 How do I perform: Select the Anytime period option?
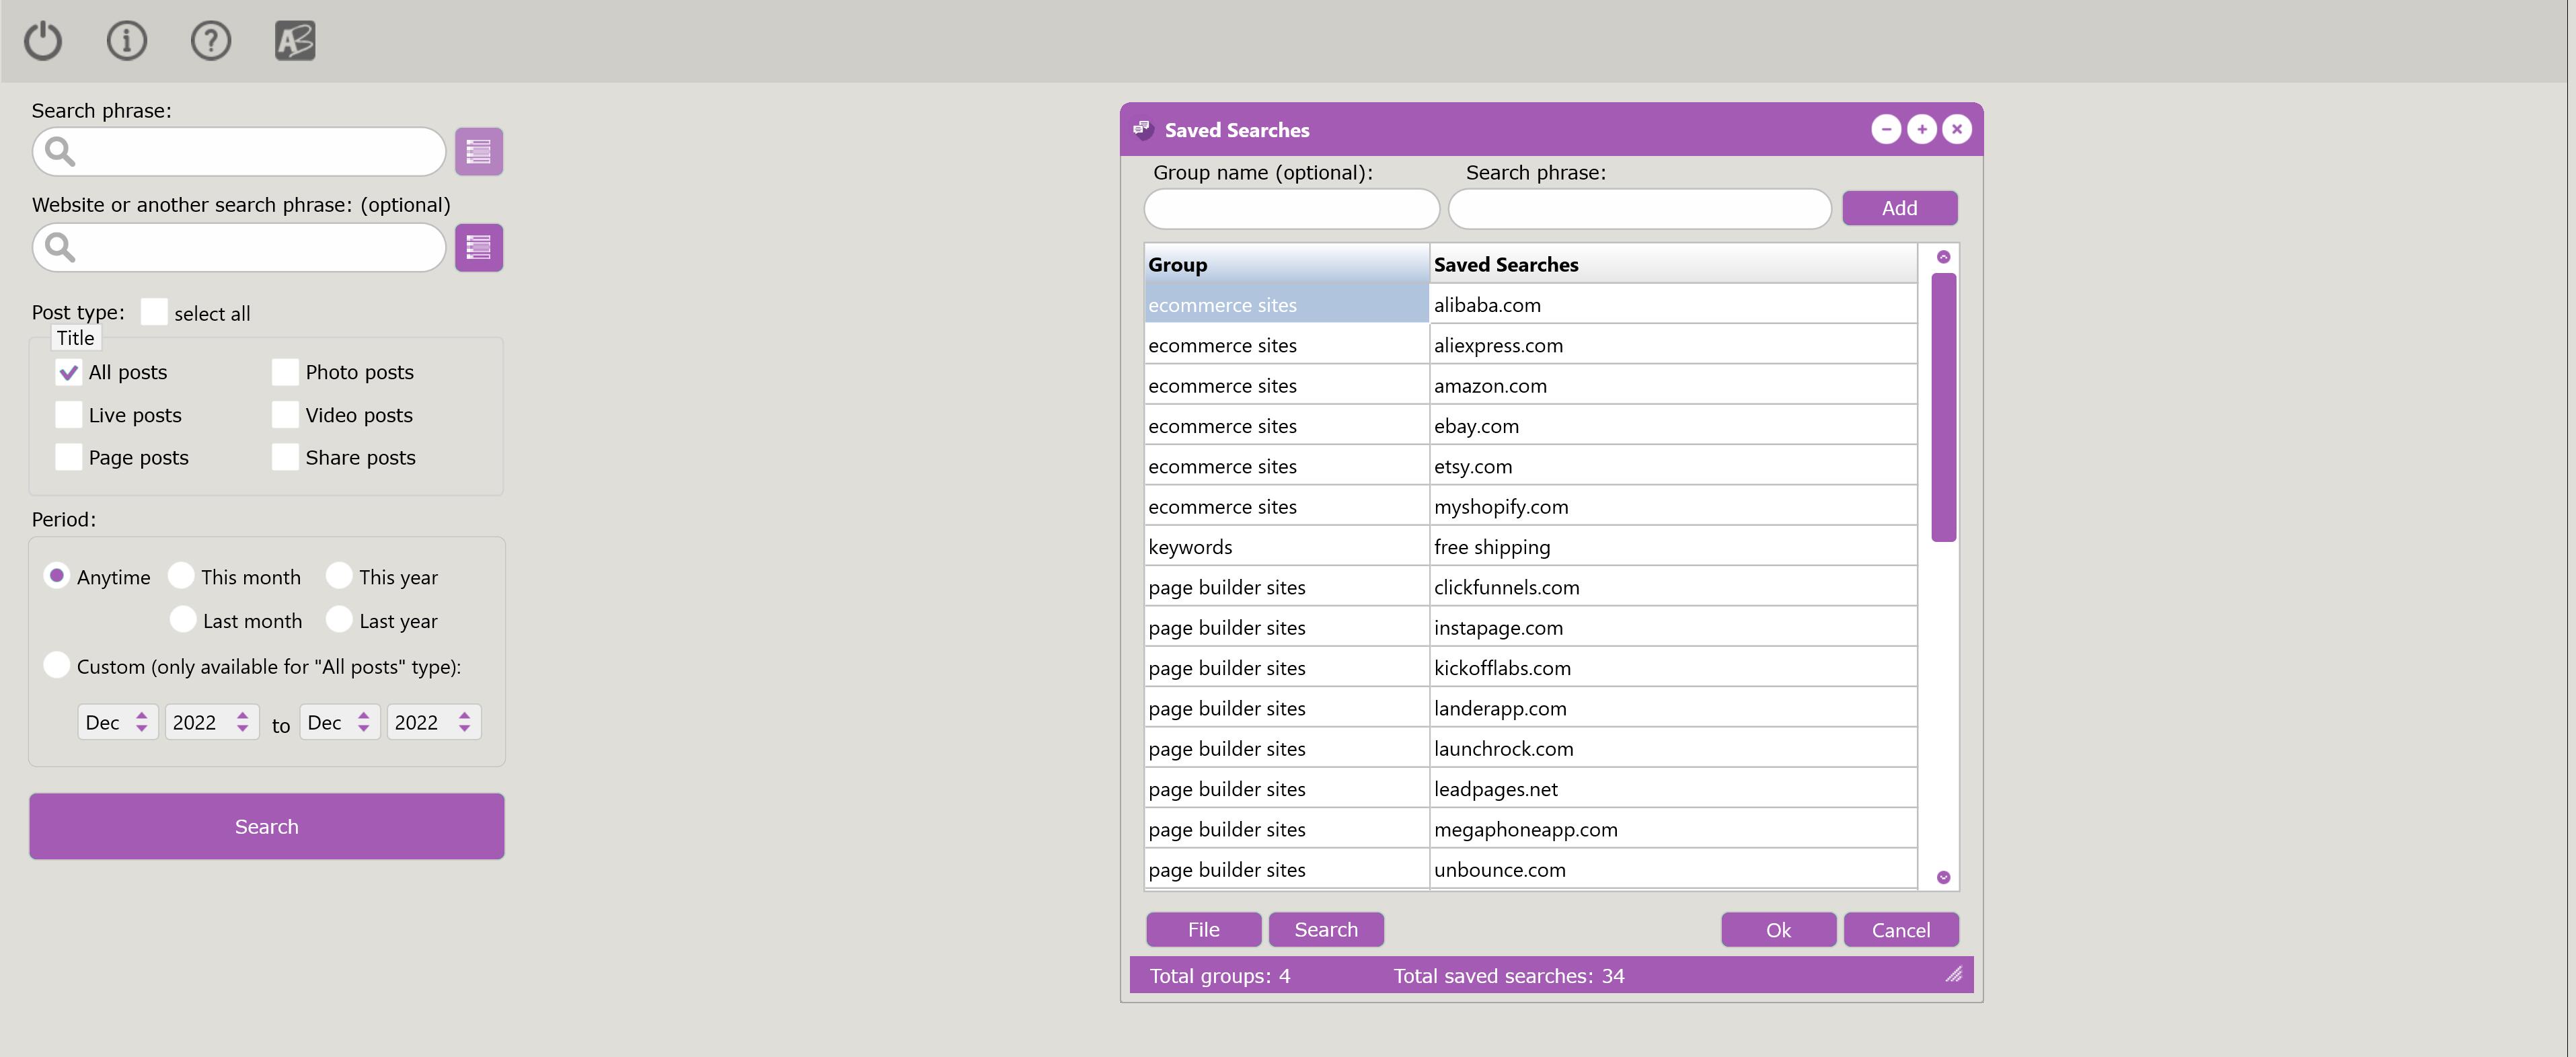(57, 576)
